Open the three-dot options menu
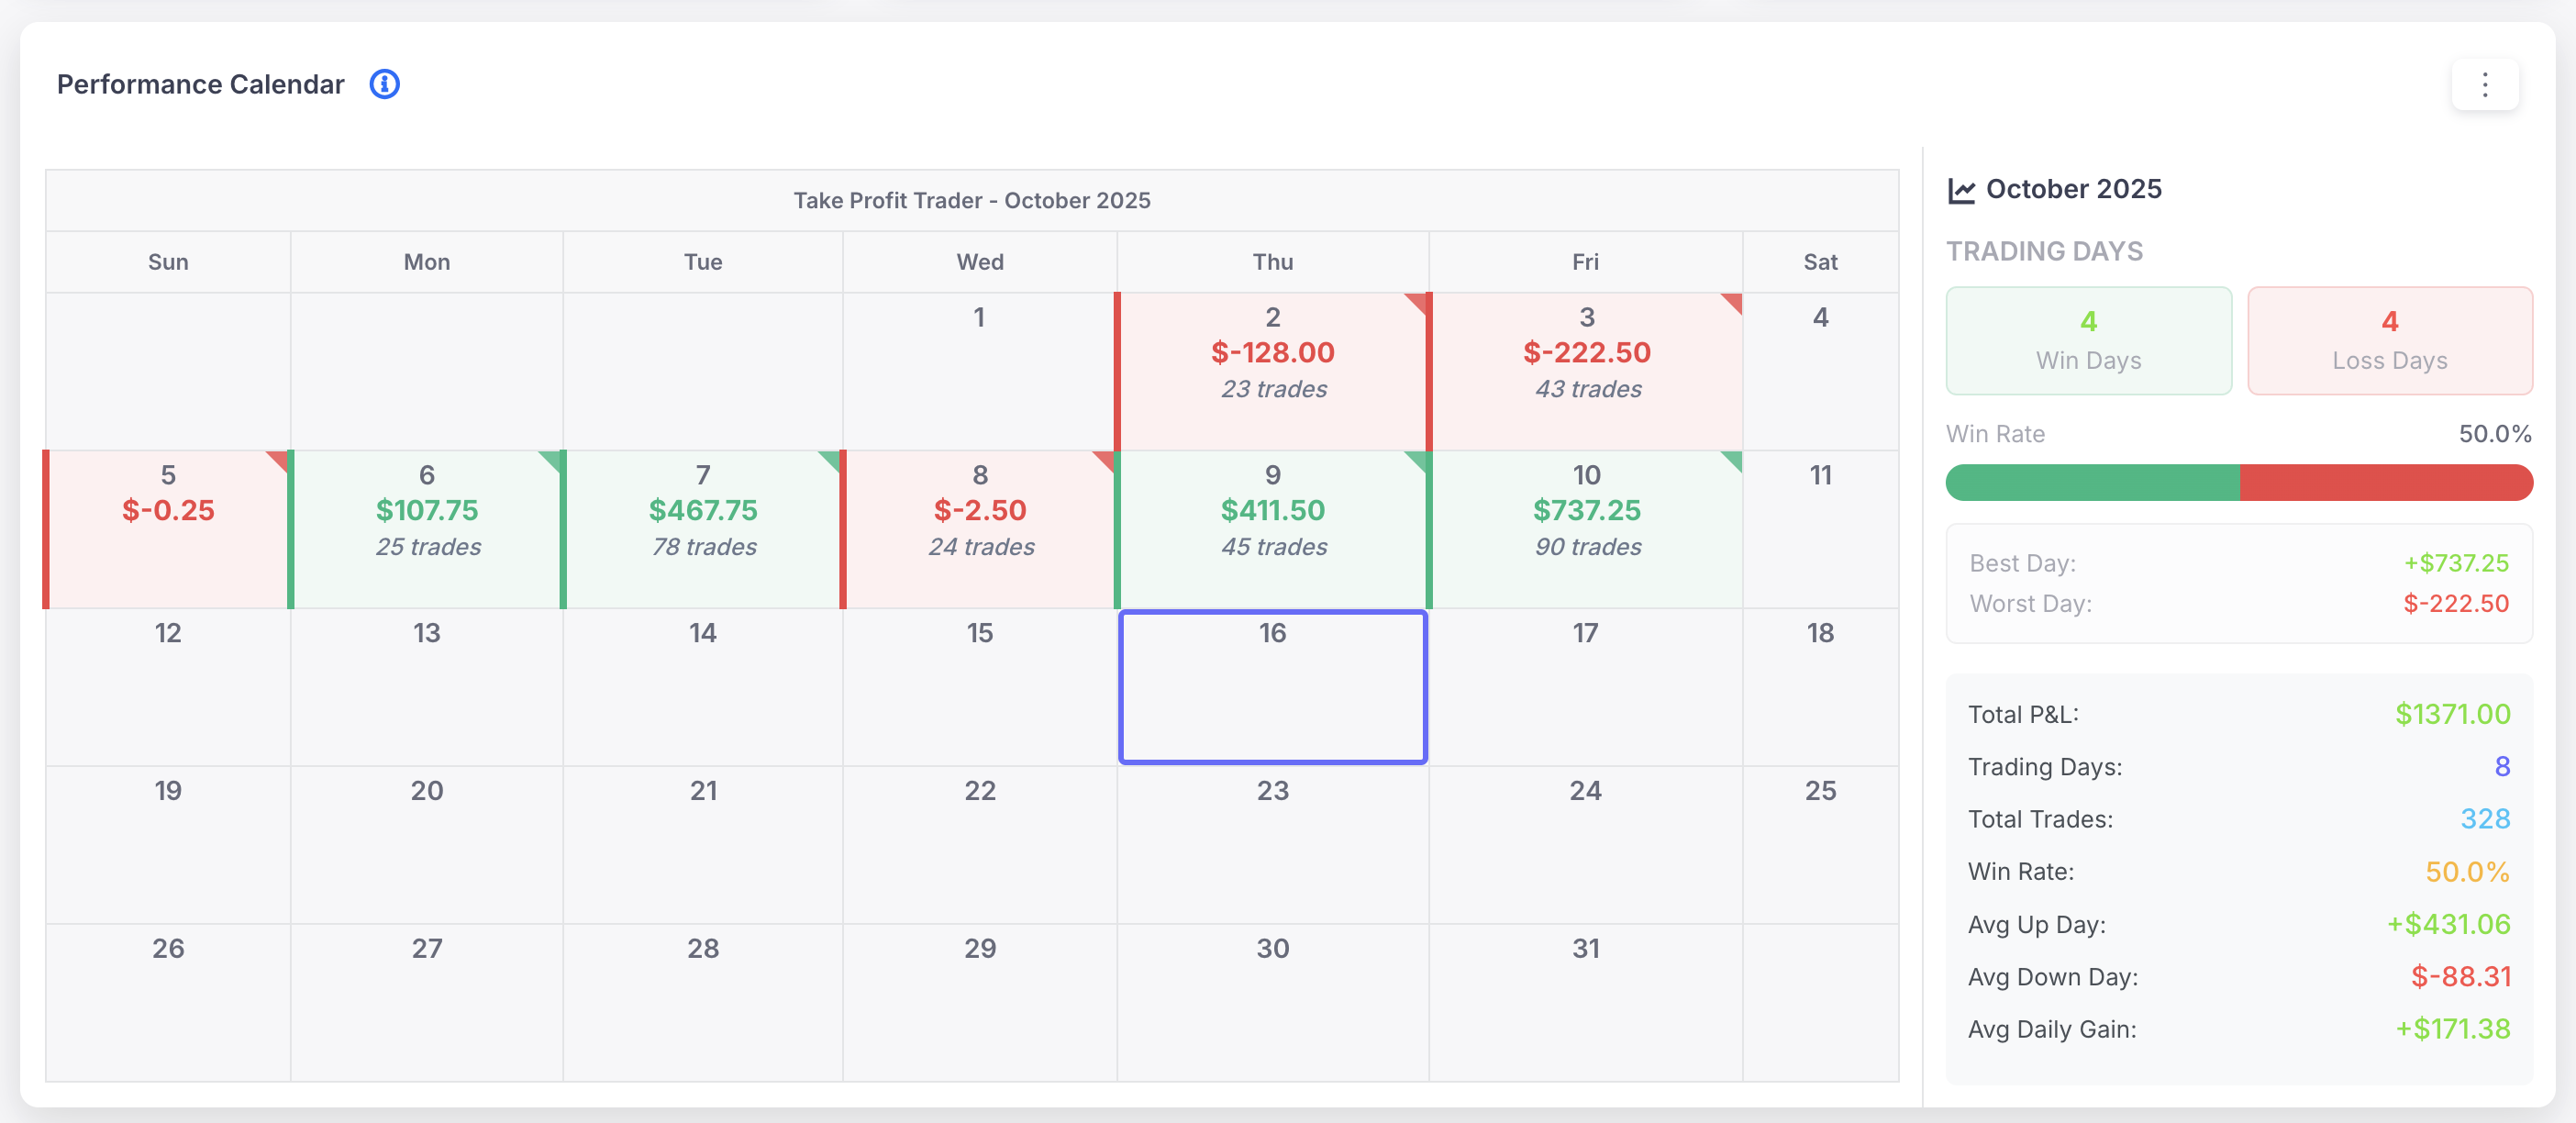The width and height of the screenshot is (2576, 1123). 2486,86
